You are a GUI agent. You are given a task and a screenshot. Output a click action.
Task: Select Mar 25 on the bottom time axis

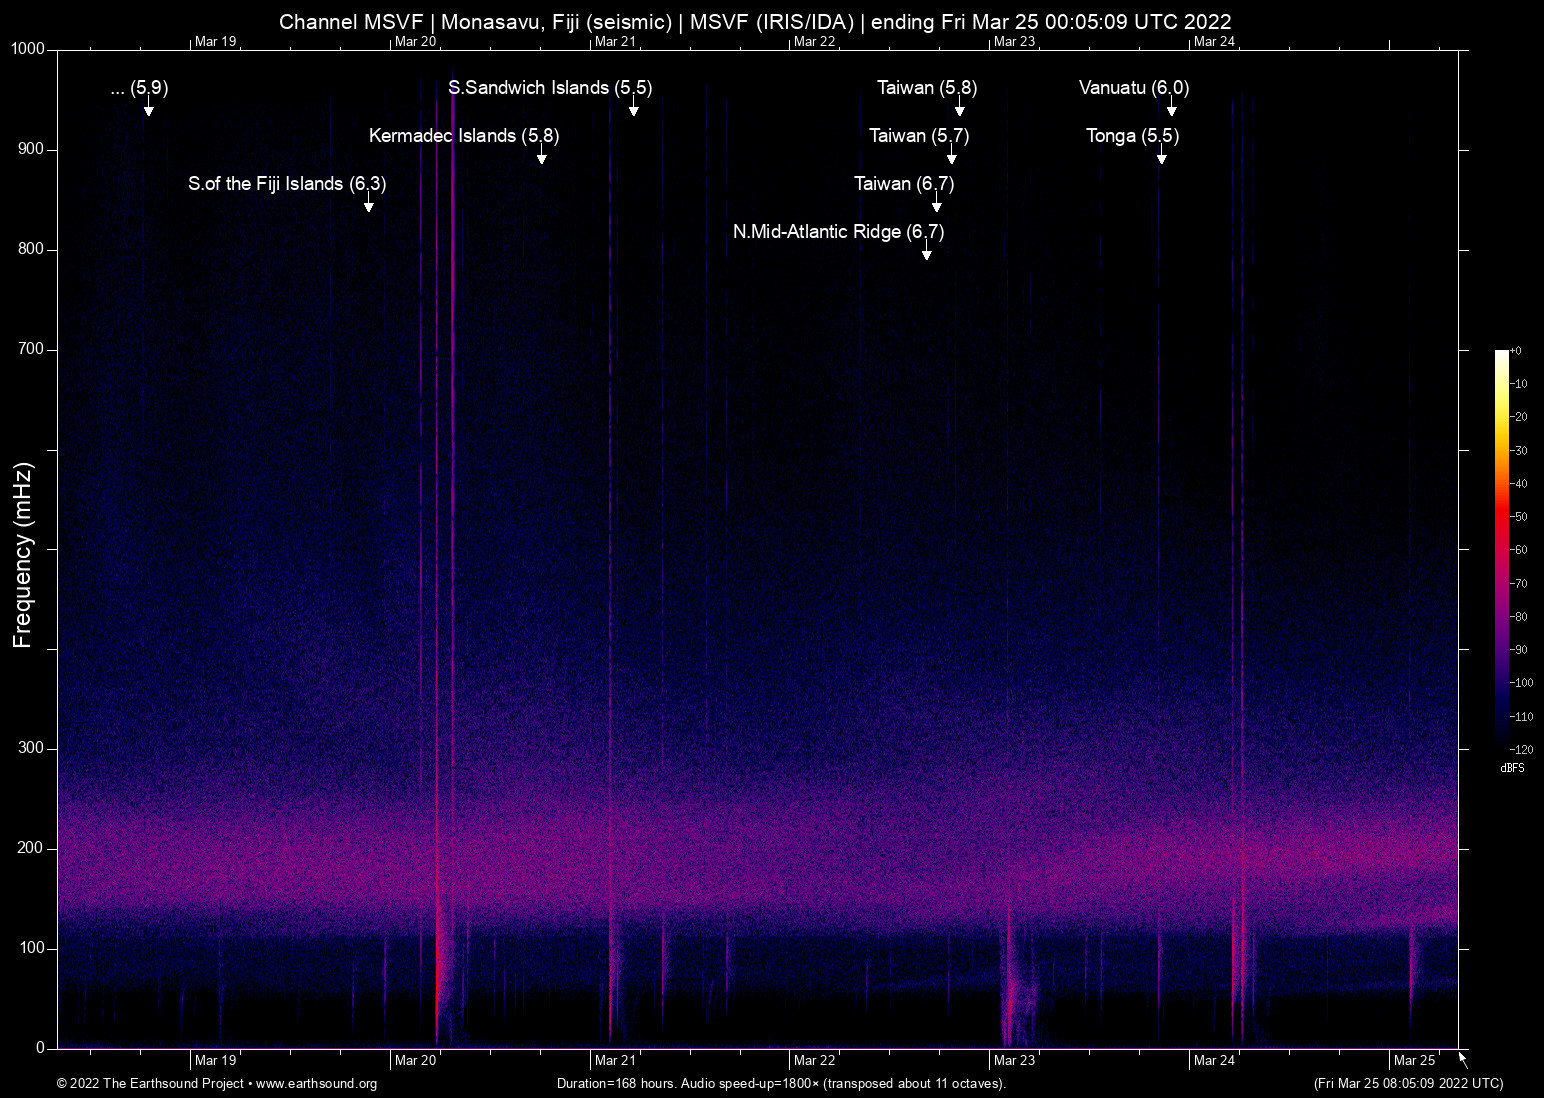click(1414, 1061)
